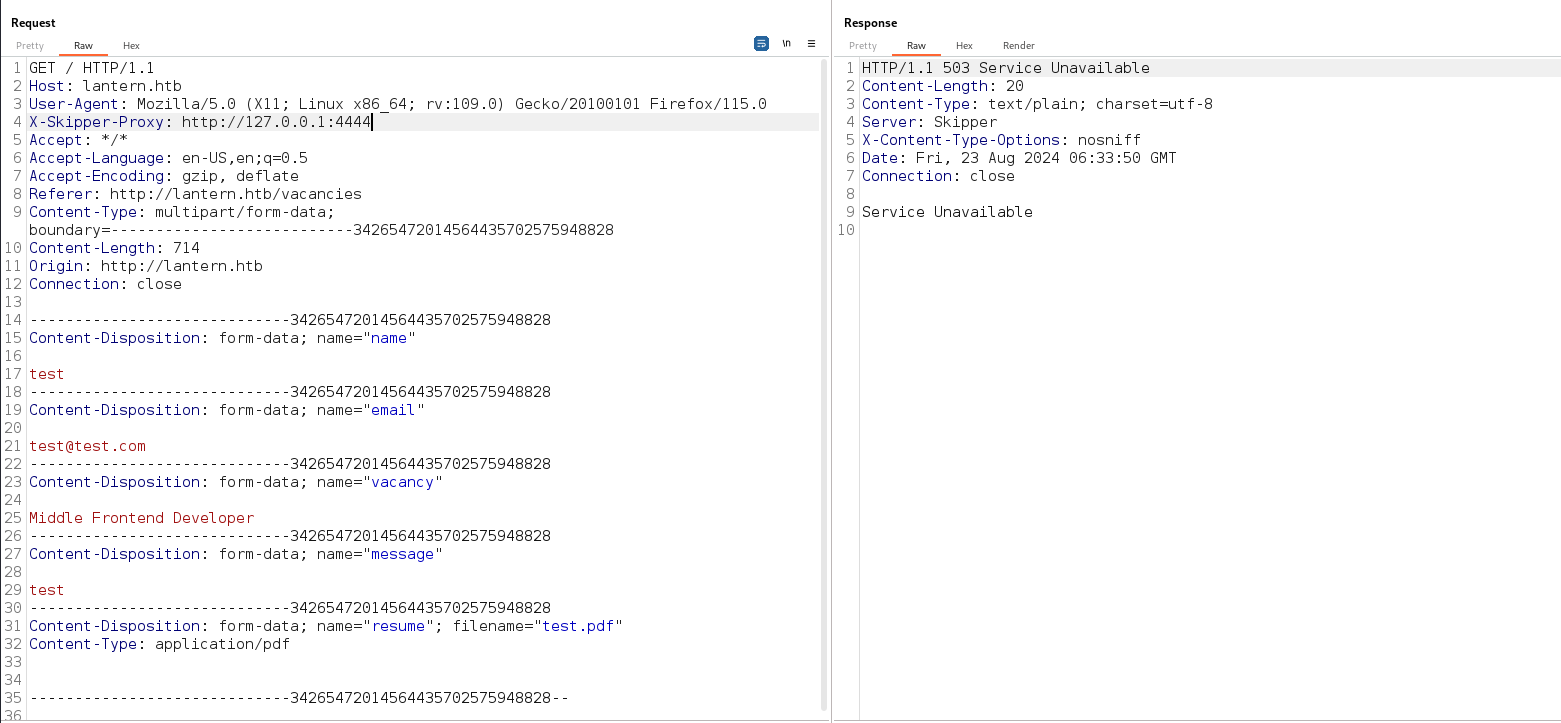
Task: Click the Request panel vertical scrollbar
Action: (x=824, y=385)
